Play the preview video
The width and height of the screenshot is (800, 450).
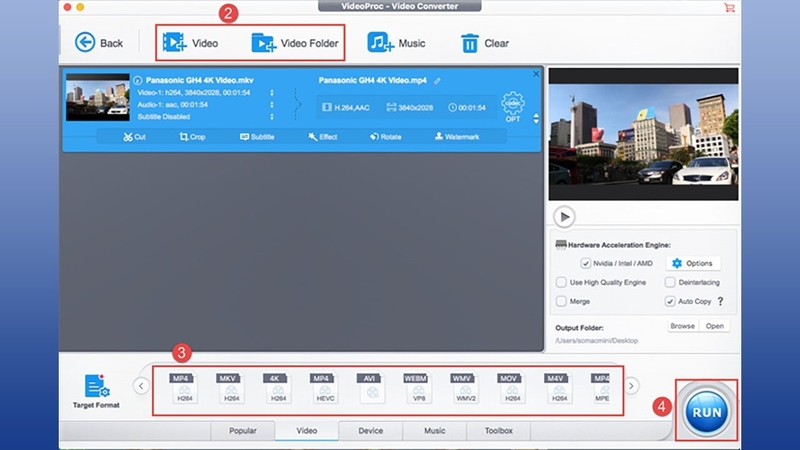(x=564, y=217)
